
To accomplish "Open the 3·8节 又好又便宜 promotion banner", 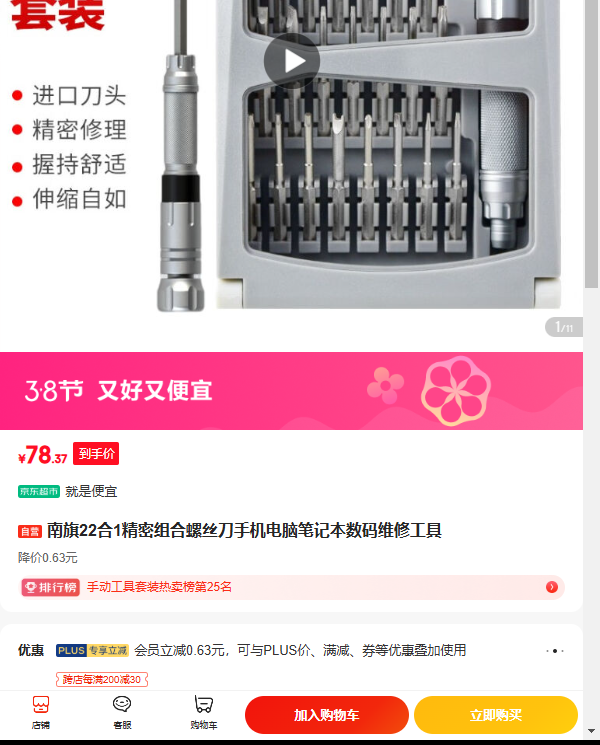I will 291,391.
